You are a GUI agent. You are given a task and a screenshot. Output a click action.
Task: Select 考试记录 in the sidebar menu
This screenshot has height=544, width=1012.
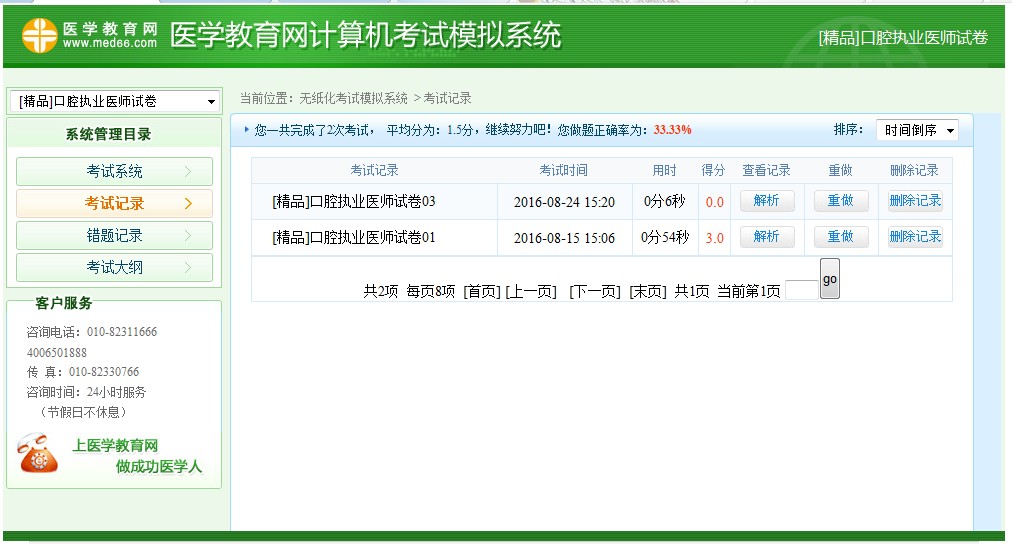tap(114, 203)
